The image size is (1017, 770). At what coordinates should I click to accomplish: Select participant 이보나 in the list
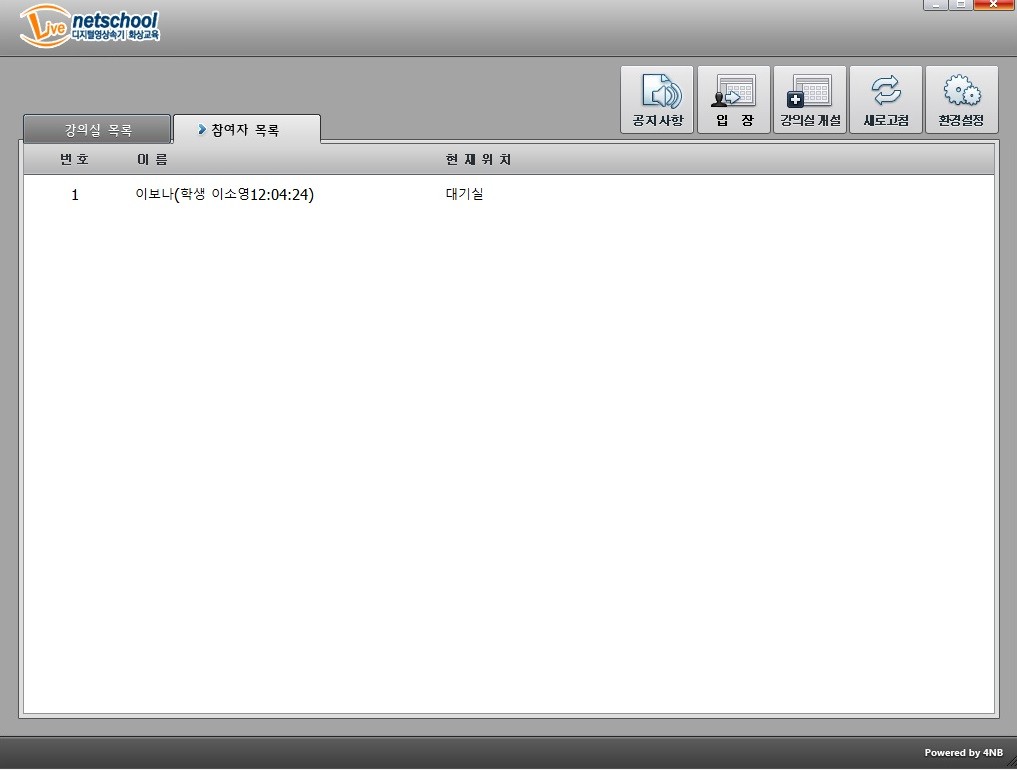(224, 195)
